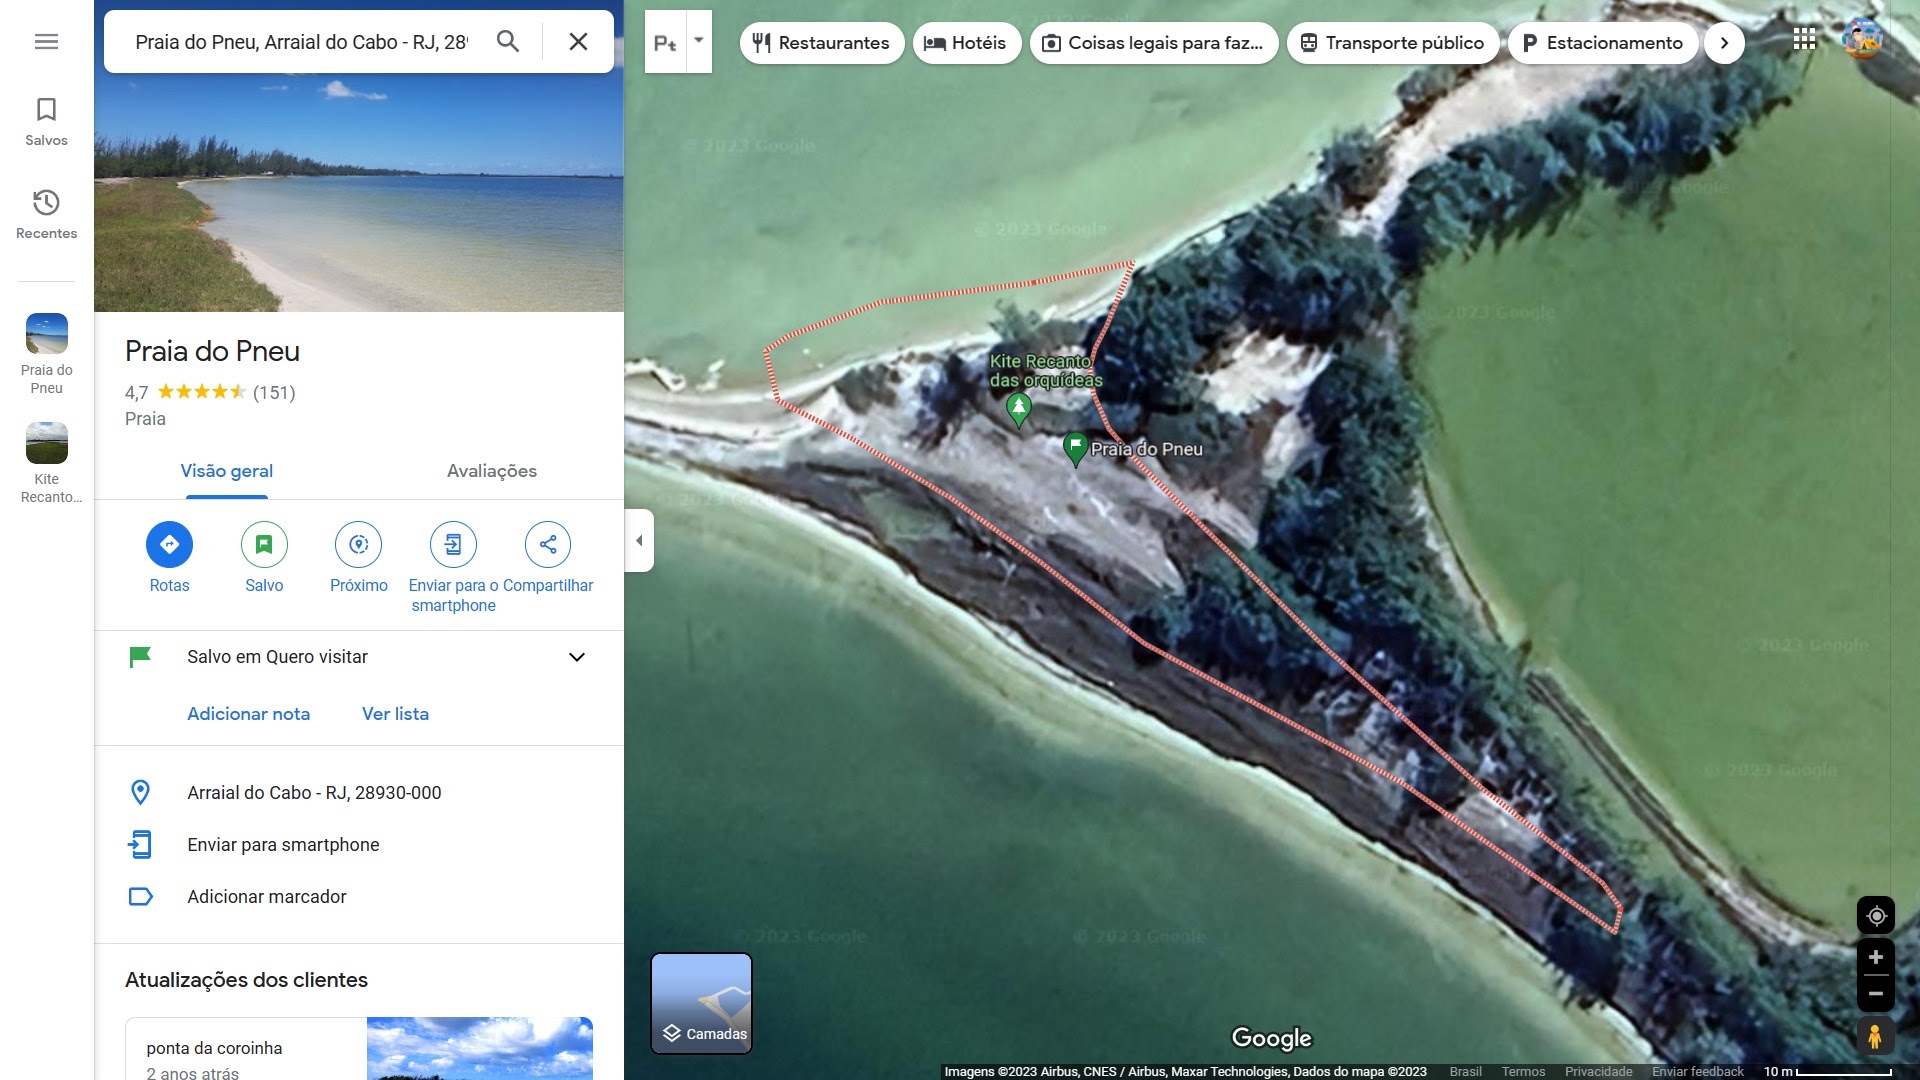Filter by Restaurantes chip
1920x1080 pixels.
(822, 43)
